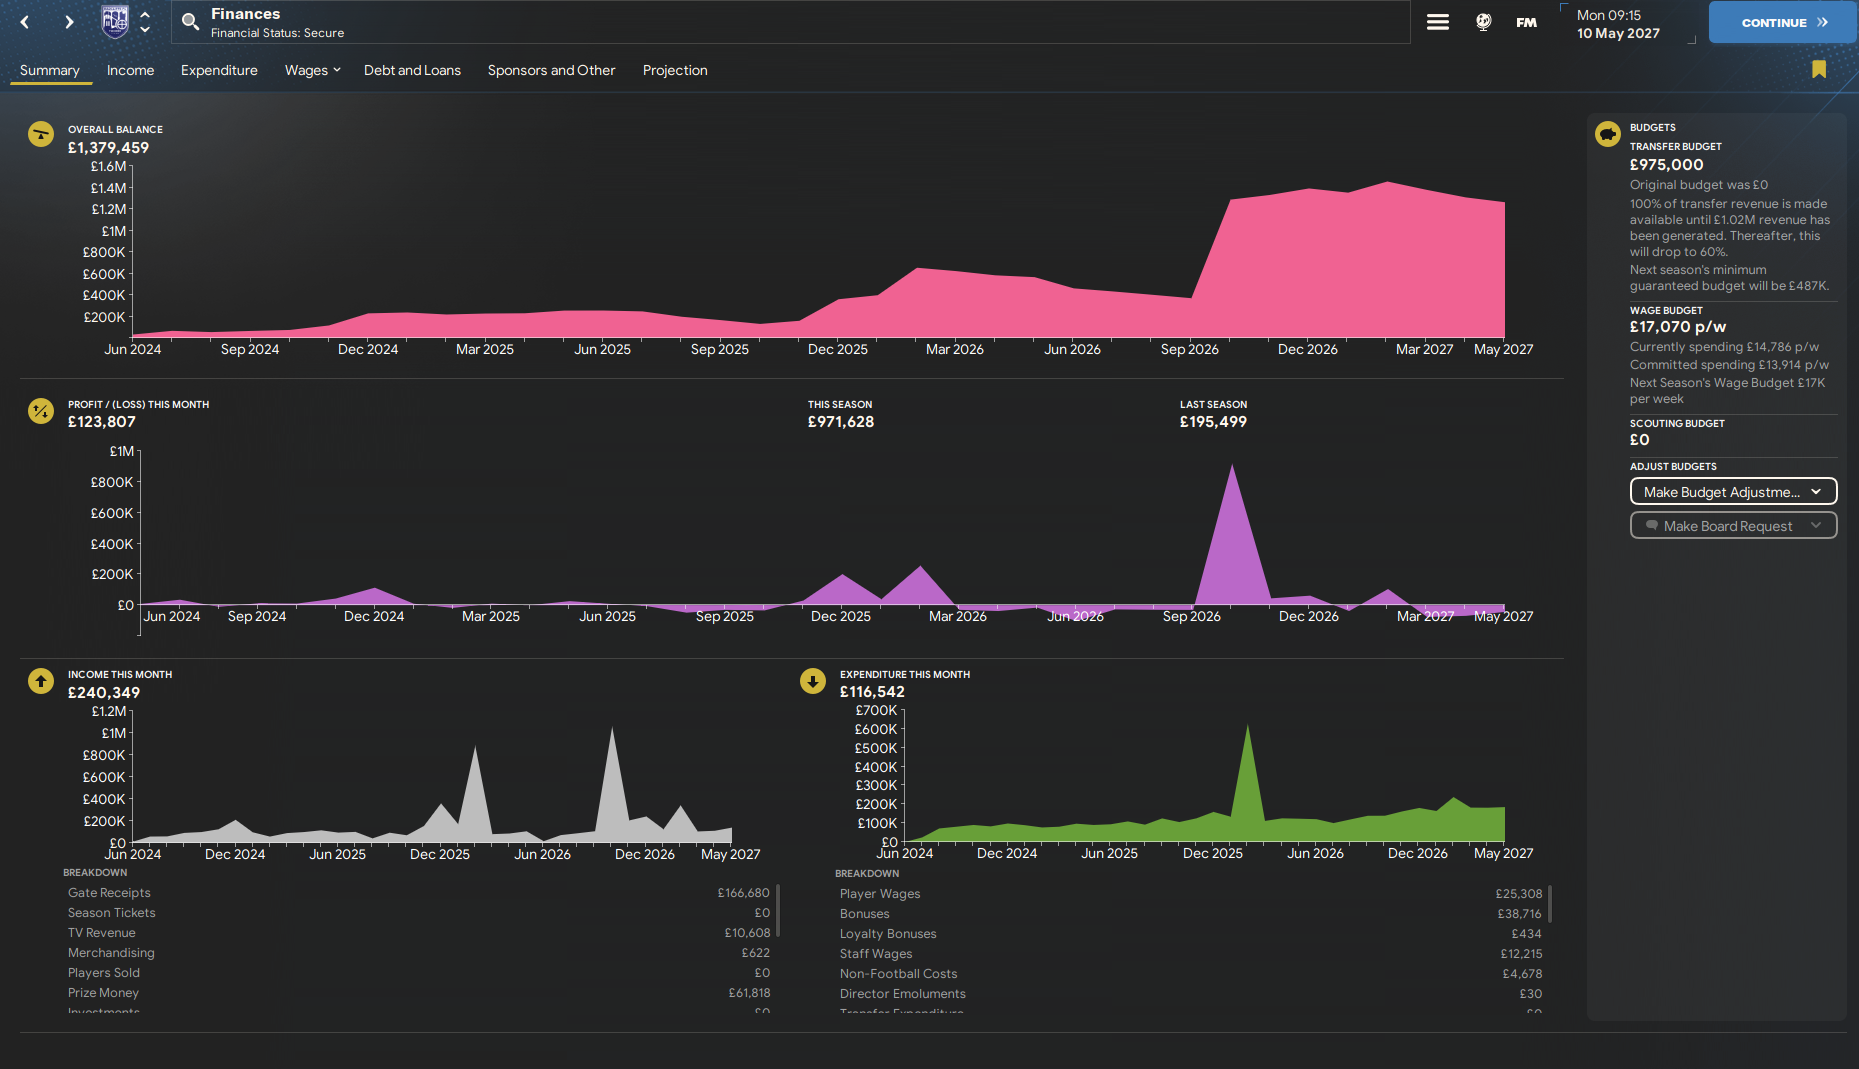
Task: Open Sponsors and Other tab
Action: [x=551, y=70]
